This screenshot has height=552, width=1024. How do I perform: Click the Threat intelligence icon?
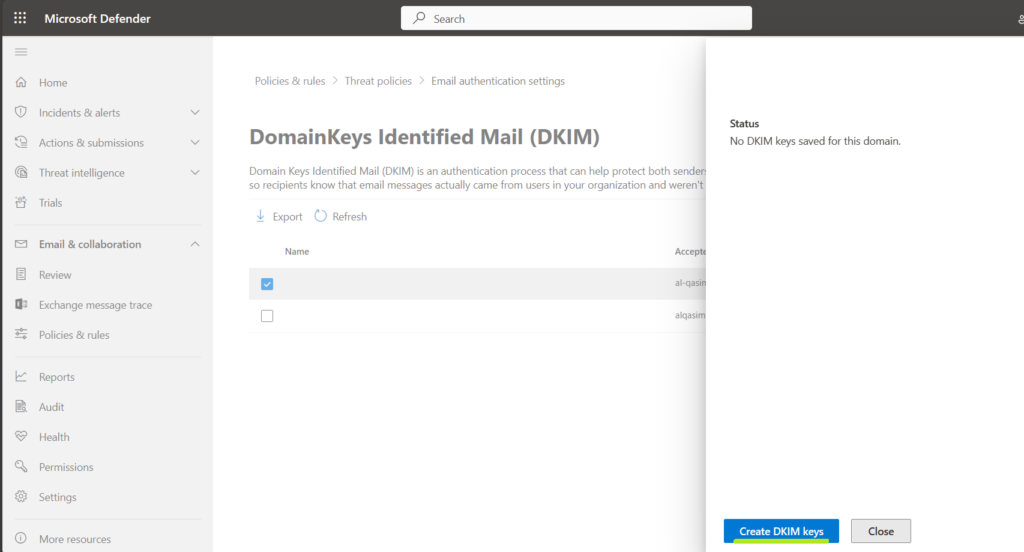click(x=21, y=172)
